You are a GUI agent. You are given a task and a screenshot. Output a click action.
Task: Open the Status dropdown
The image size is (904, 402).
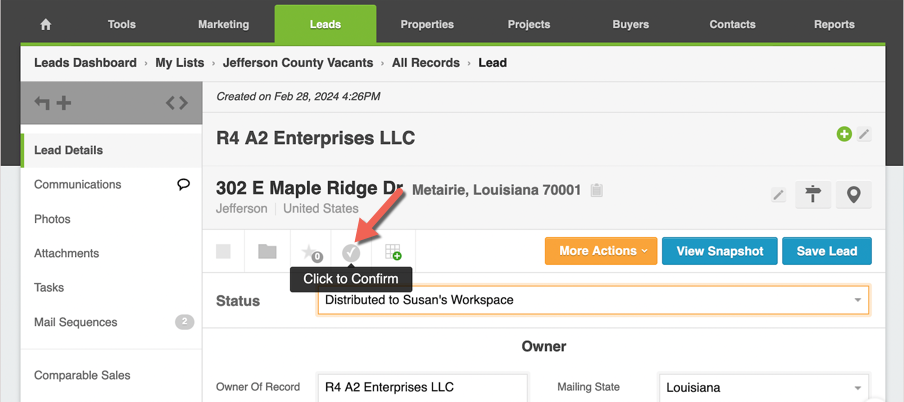tap(593, 300)
